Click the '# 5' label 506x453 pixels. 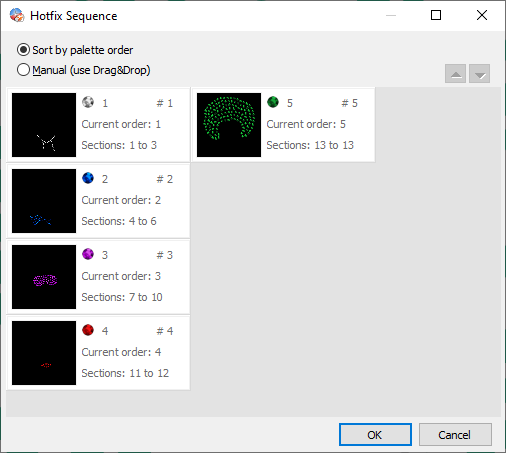tap(350, 103)
